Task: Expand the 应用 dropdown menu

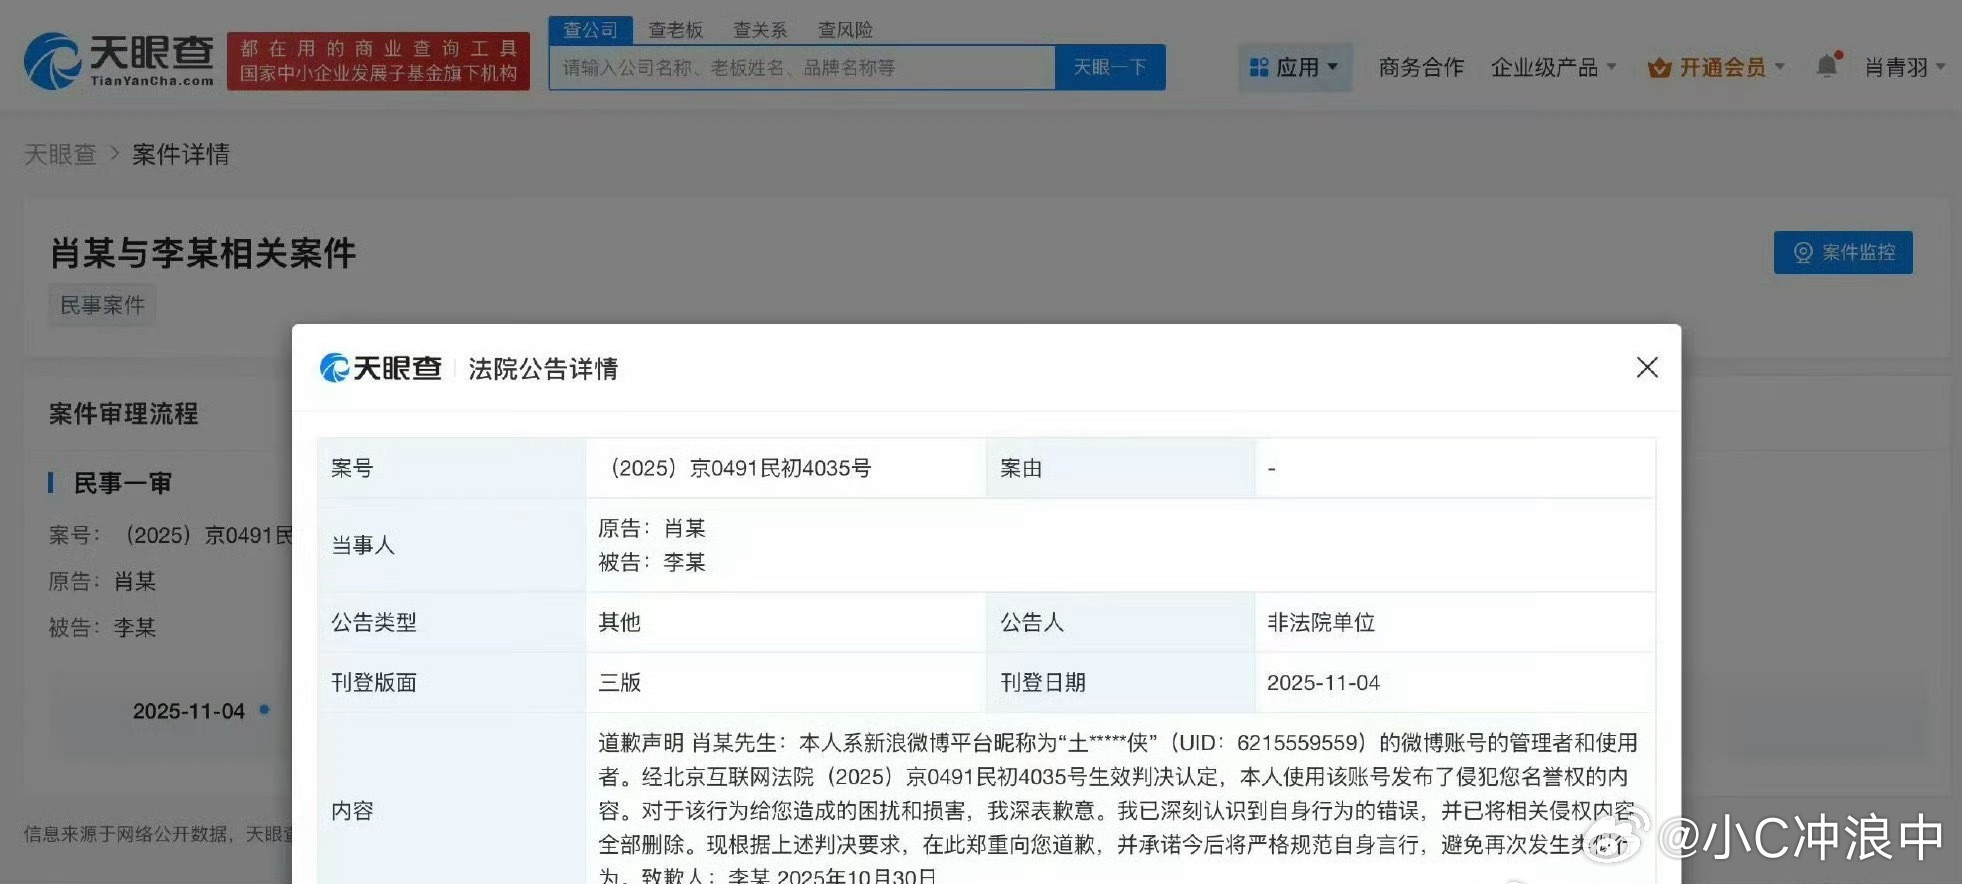Action: click(1296, 67)
